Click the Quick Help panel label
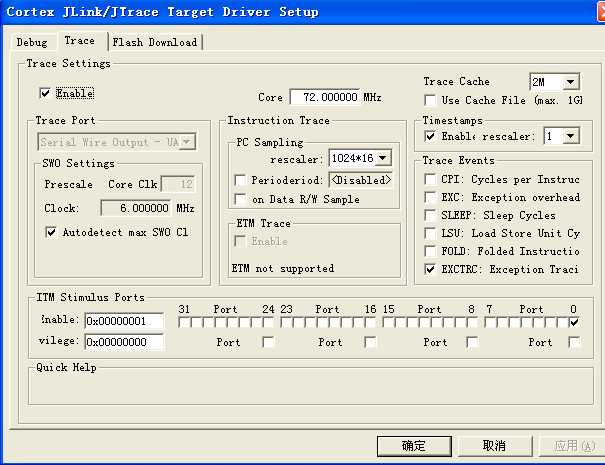The height and width of the screenshot is (465, 605). point(66,367)
